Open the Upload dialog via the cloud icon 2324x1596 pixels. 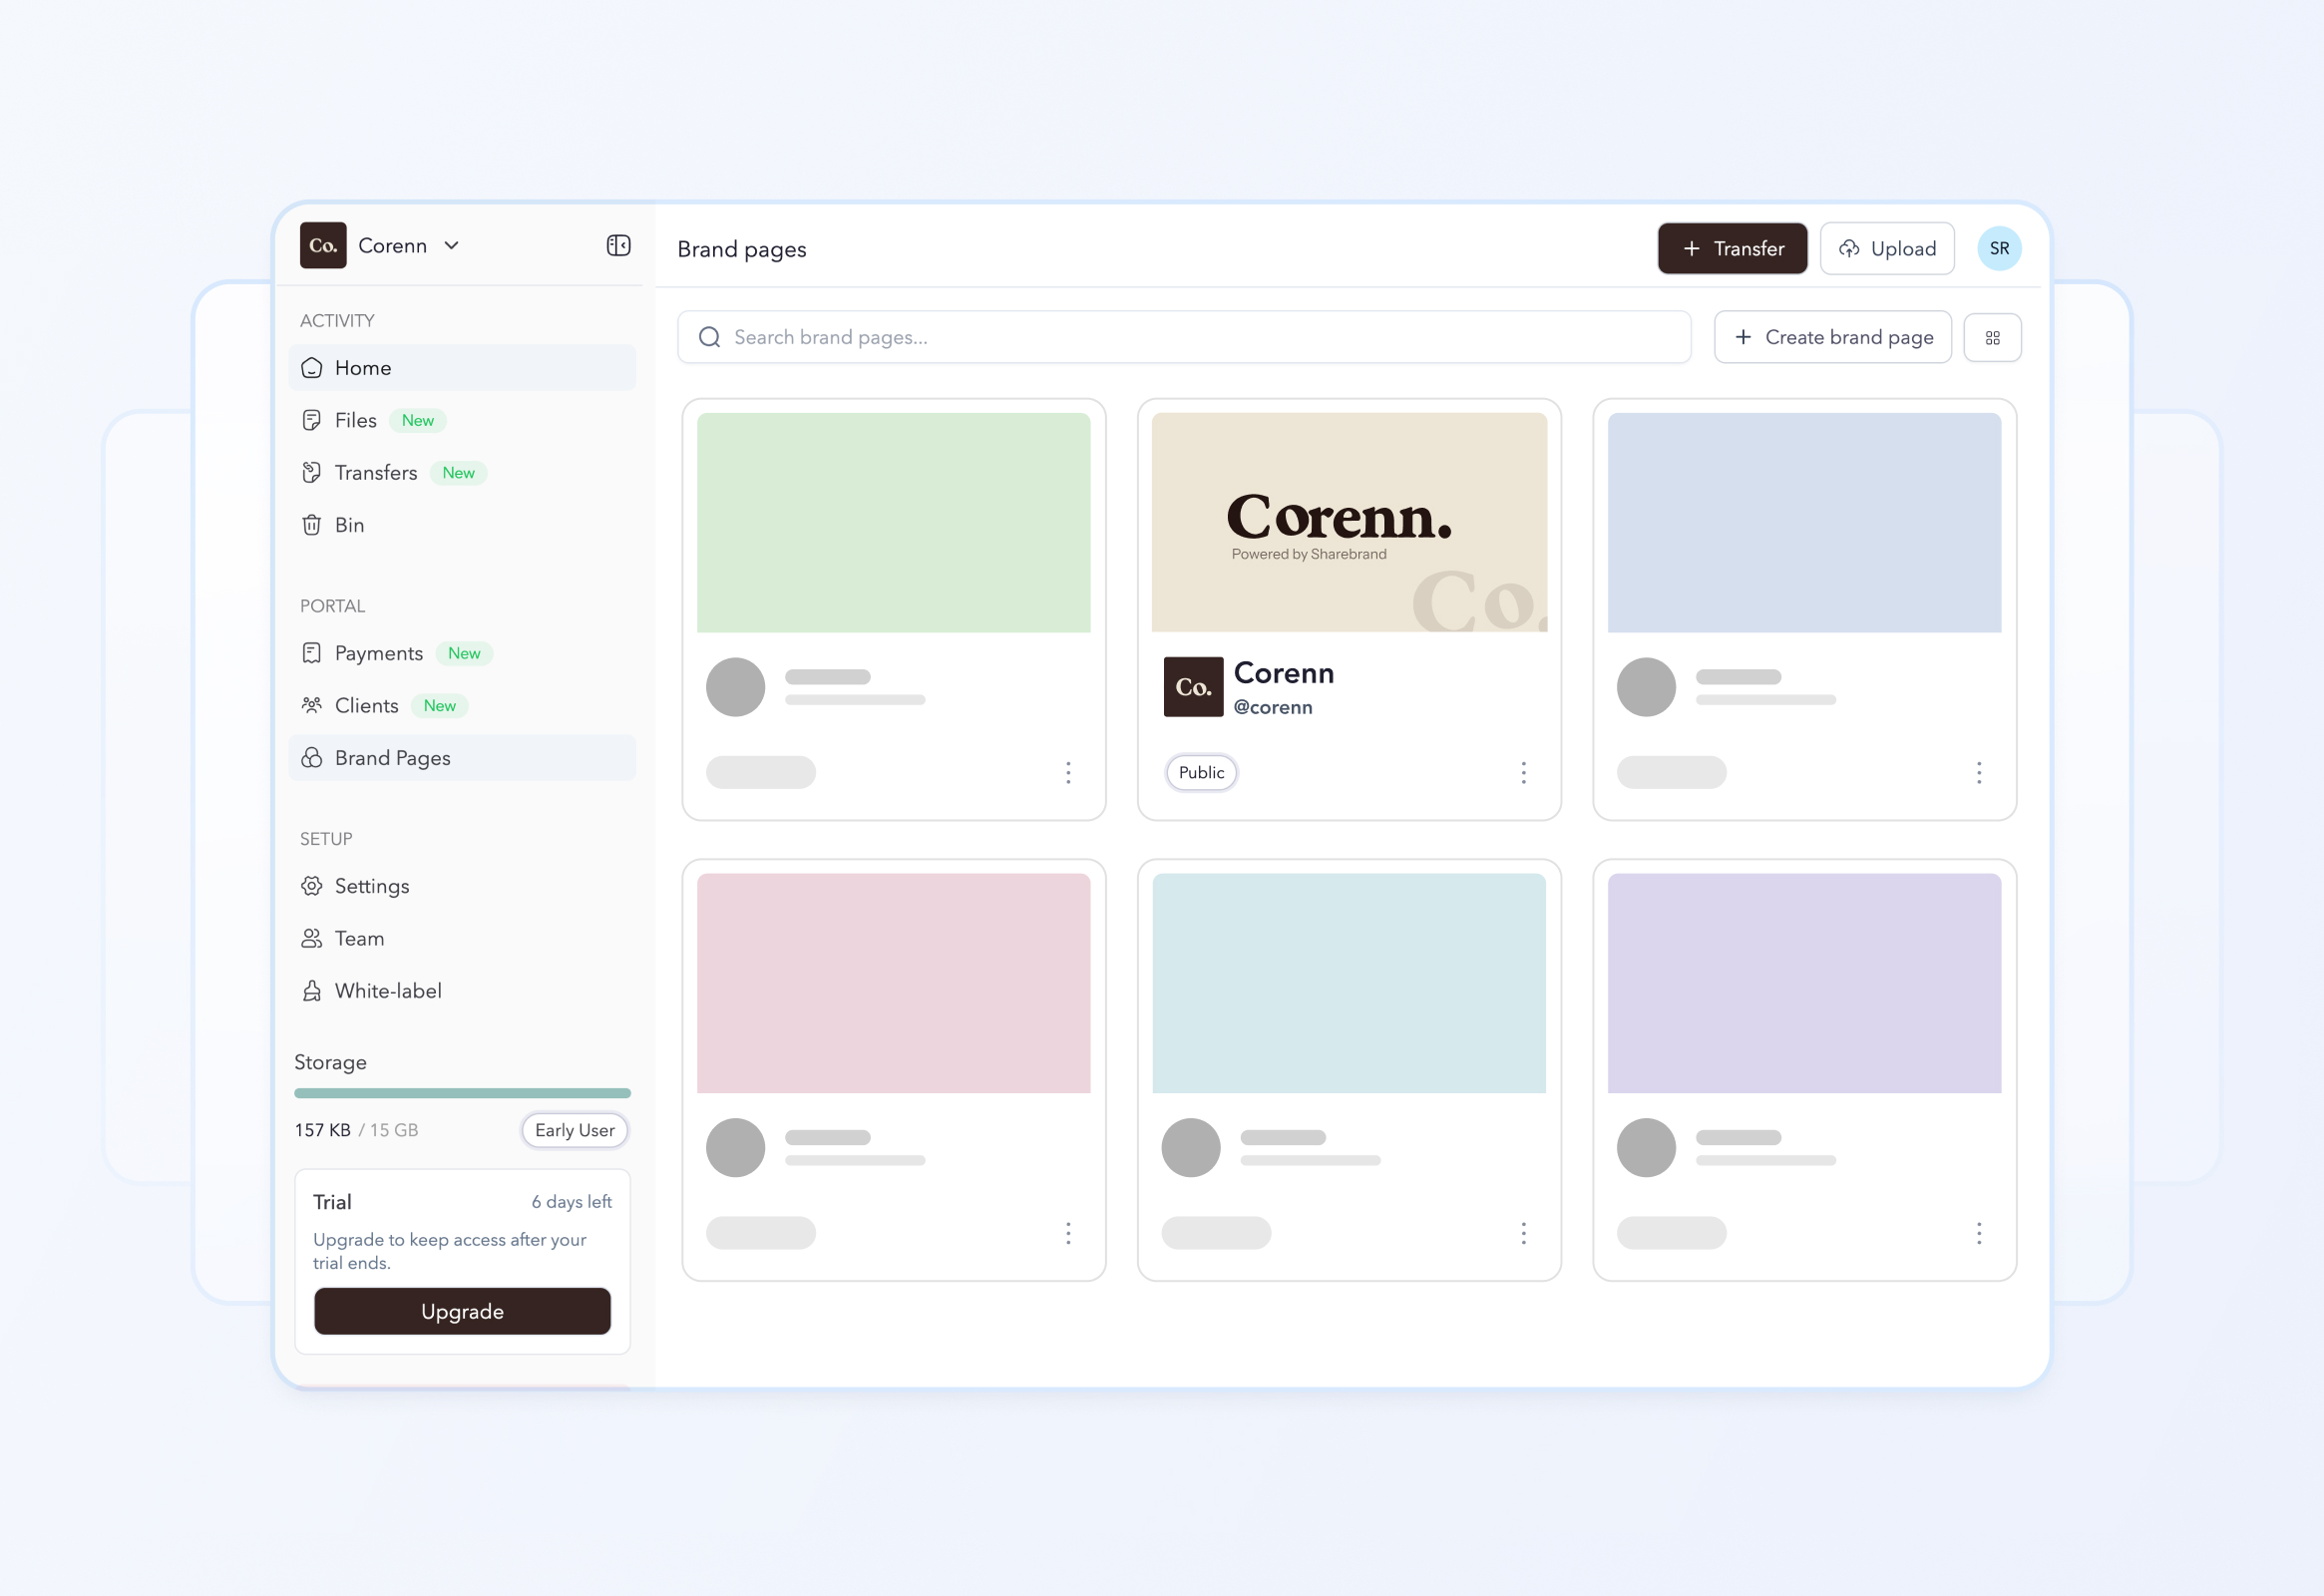click(1850, 248)
